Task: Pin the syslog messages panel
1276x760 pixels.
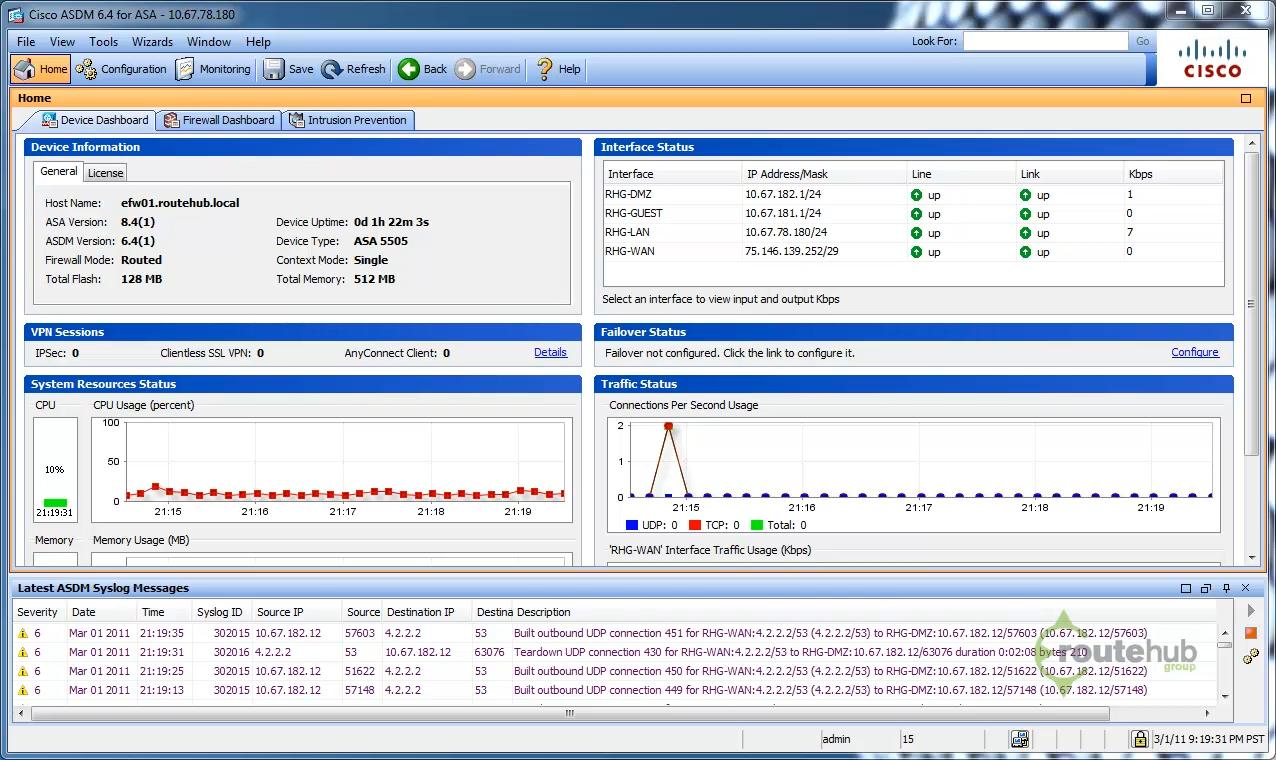Action: click(1226, 588)
